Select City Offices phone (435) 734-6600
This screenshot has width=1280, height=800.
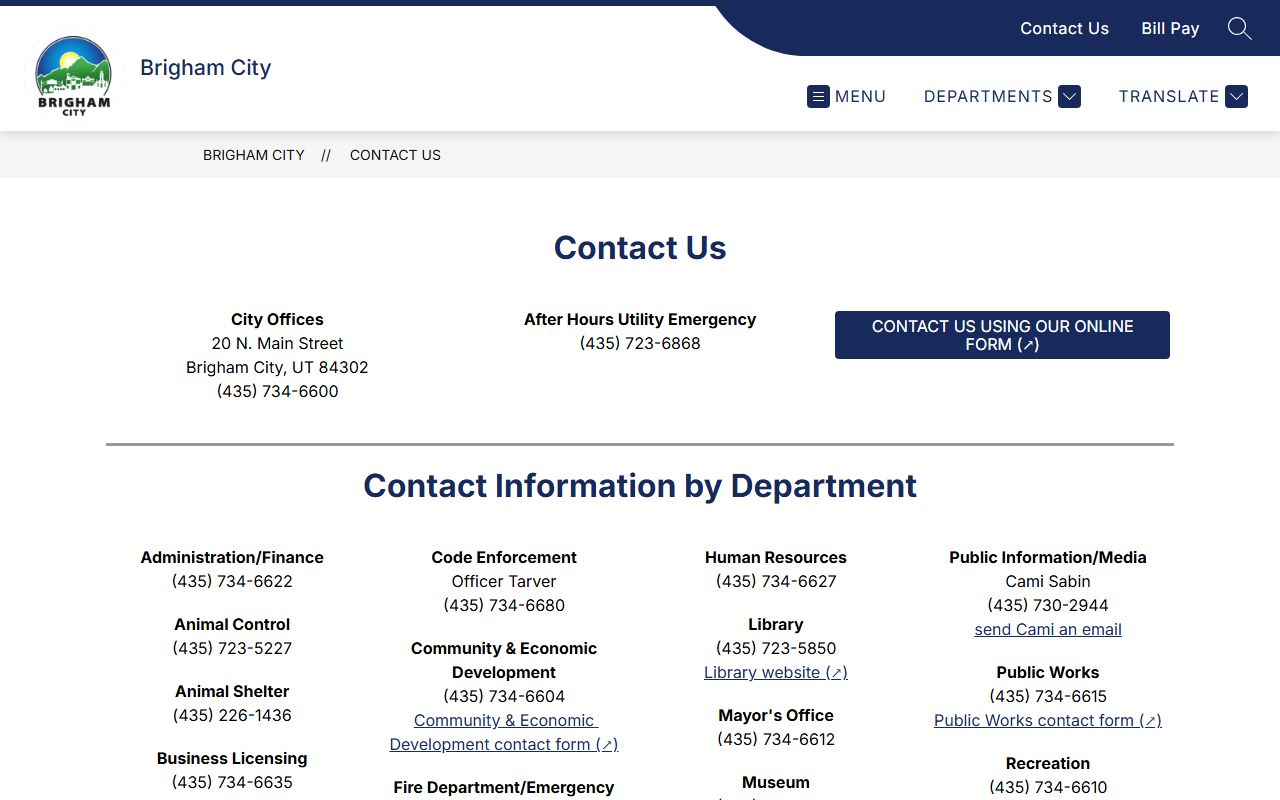point(277,391)
